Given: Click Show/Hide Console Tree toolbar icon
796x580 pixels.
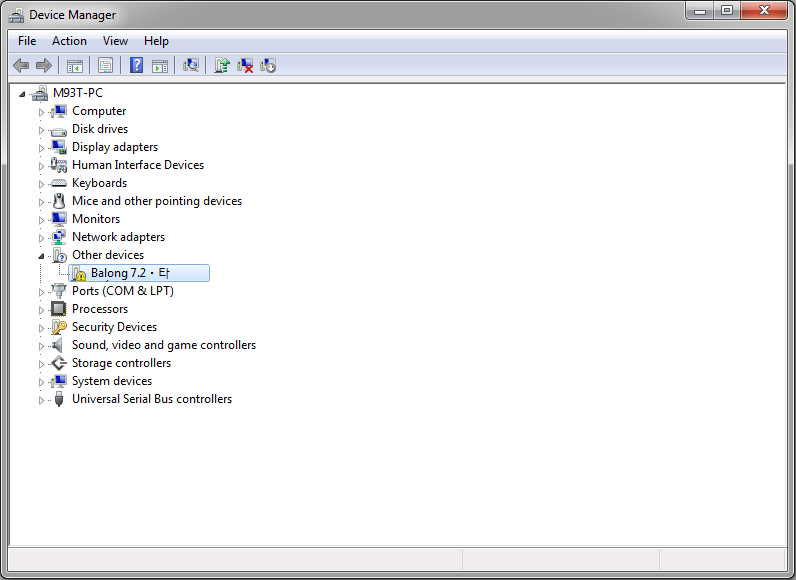Looking at the screenshot, I should [74, 65].
